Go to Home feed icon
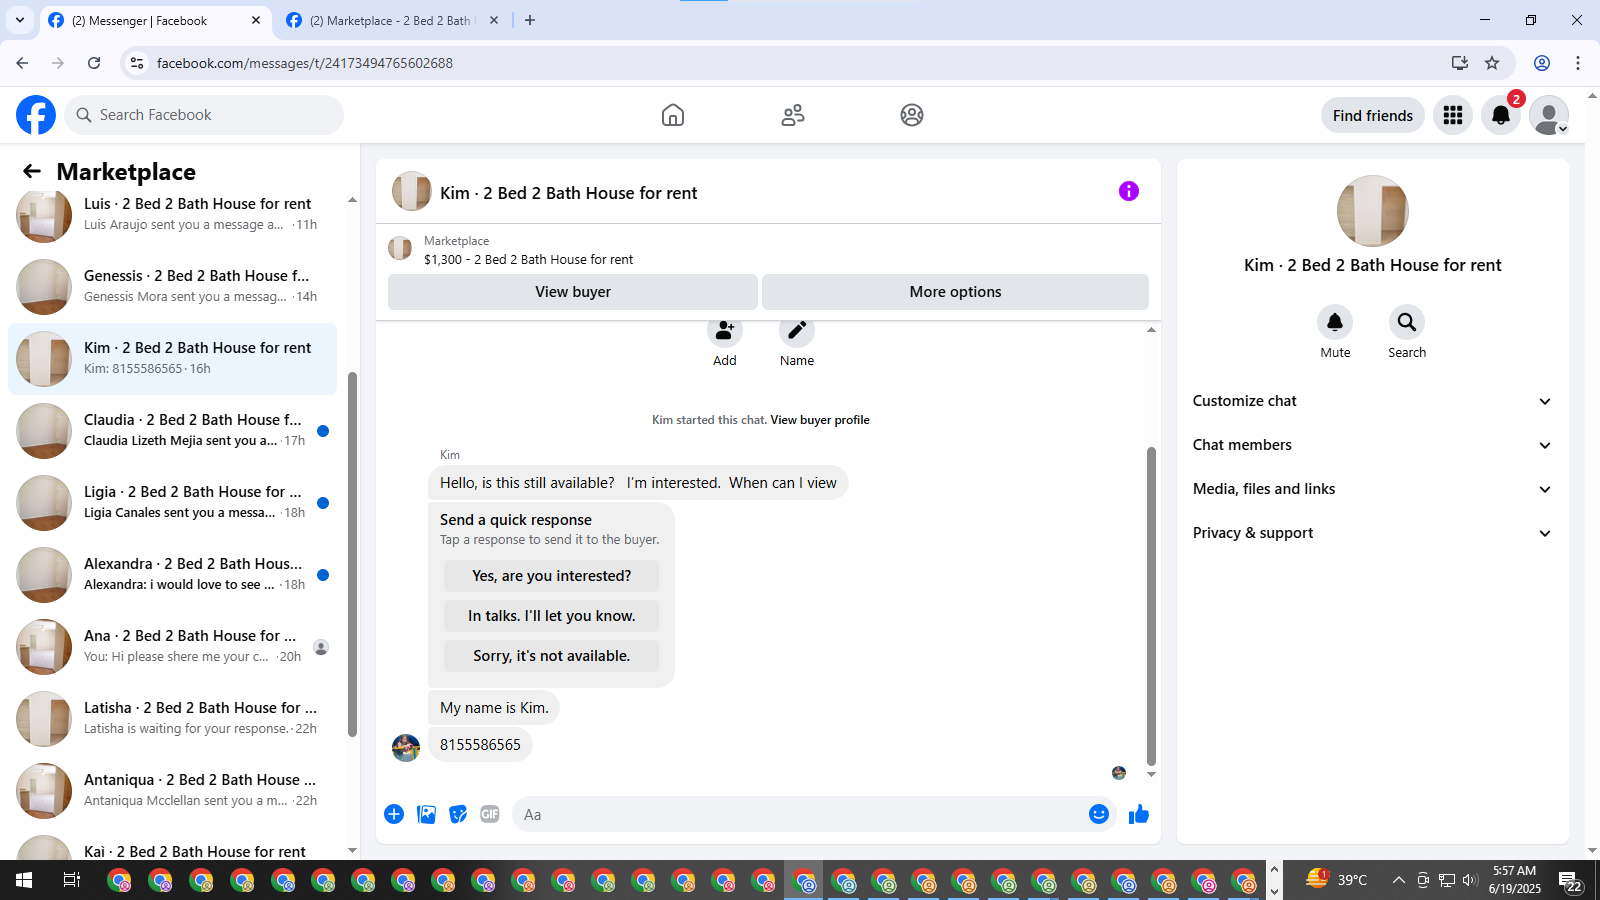Screen dimensions: 1600x900 [x=673, y=115]
